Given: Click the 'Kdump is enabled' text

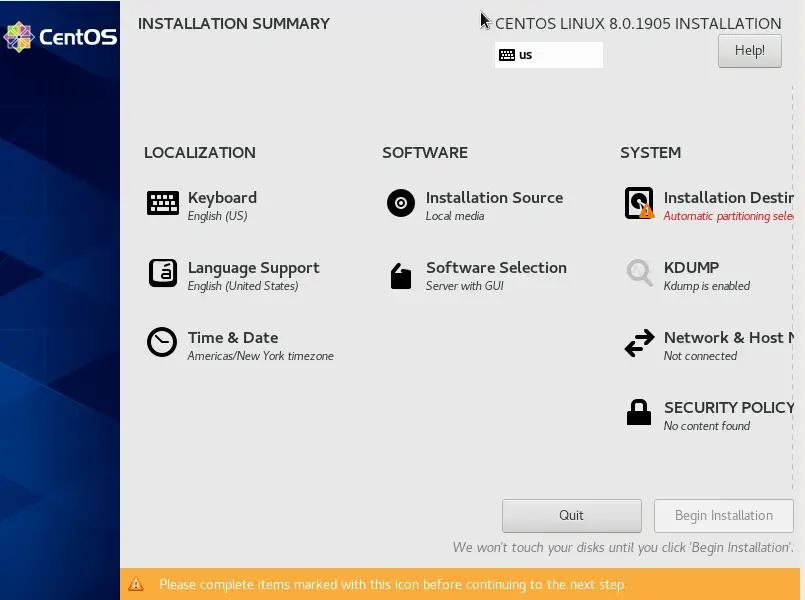Looking at the screenshot, I should tap(707, 286).
